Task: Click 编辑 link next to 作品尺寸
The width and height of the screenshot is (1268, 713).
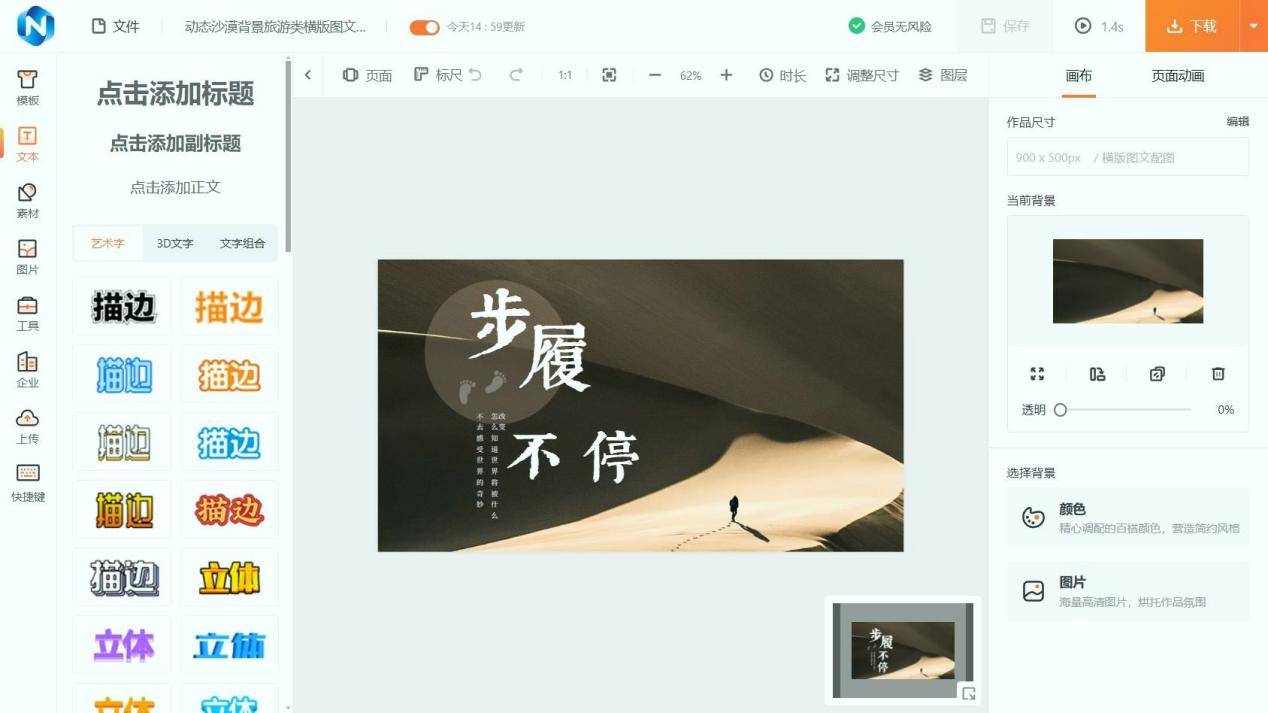Action: [x=1237, y=122]
